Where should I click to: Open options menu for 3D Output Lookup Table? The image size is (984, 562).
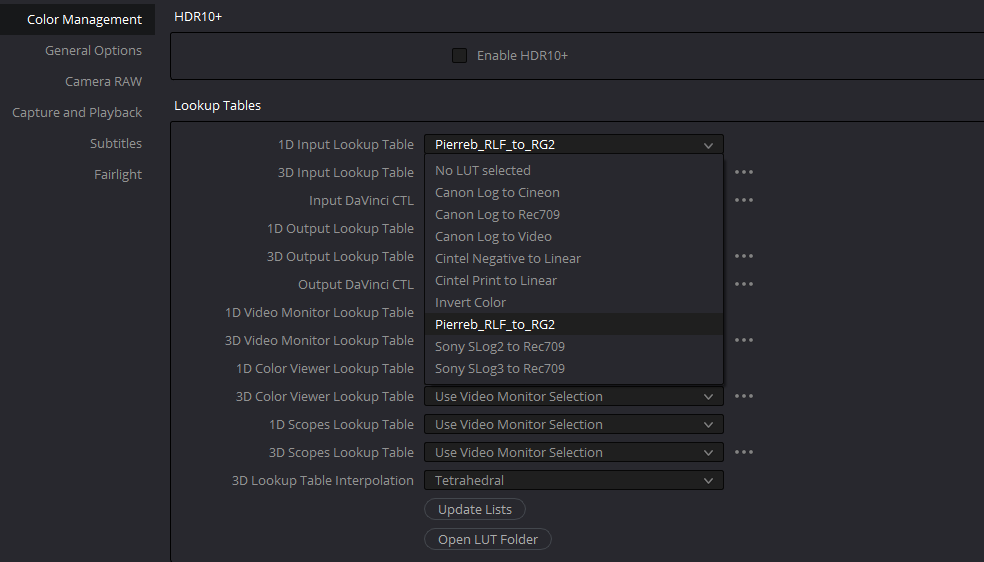(744, 256)
